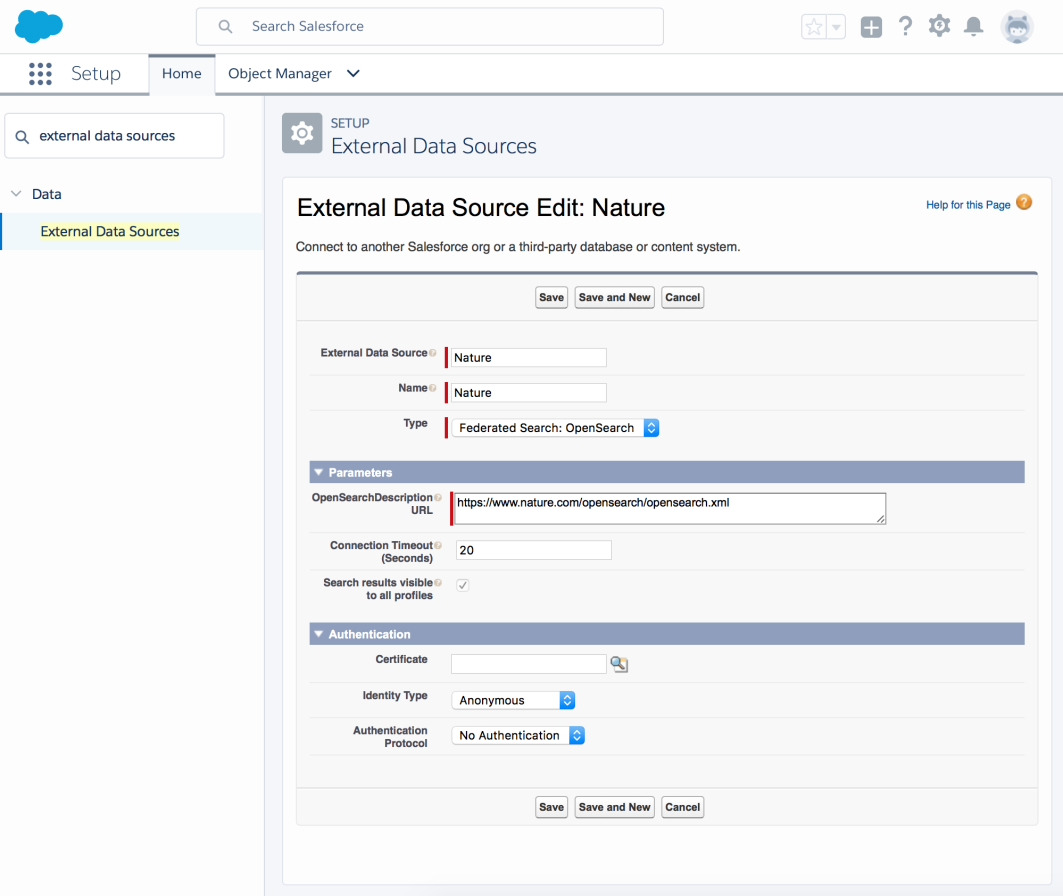Click the favorites star icon

point(814,27)
